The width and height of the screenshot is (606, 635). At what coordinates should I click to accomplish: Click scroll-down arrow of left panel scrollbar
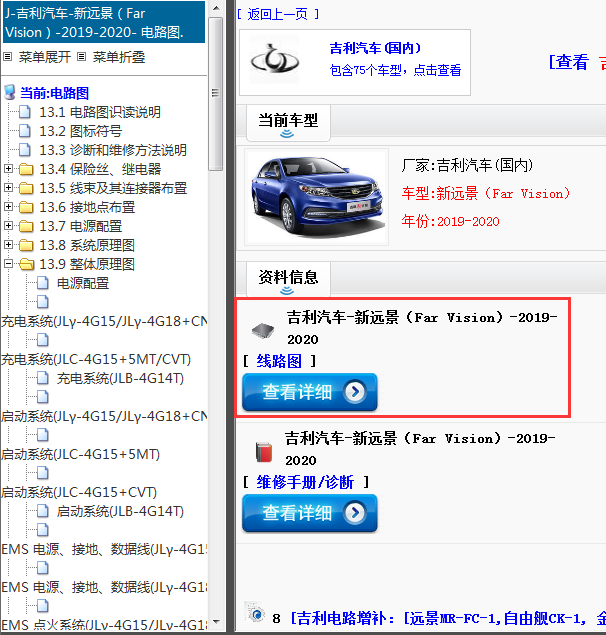[x=216, y=622]
